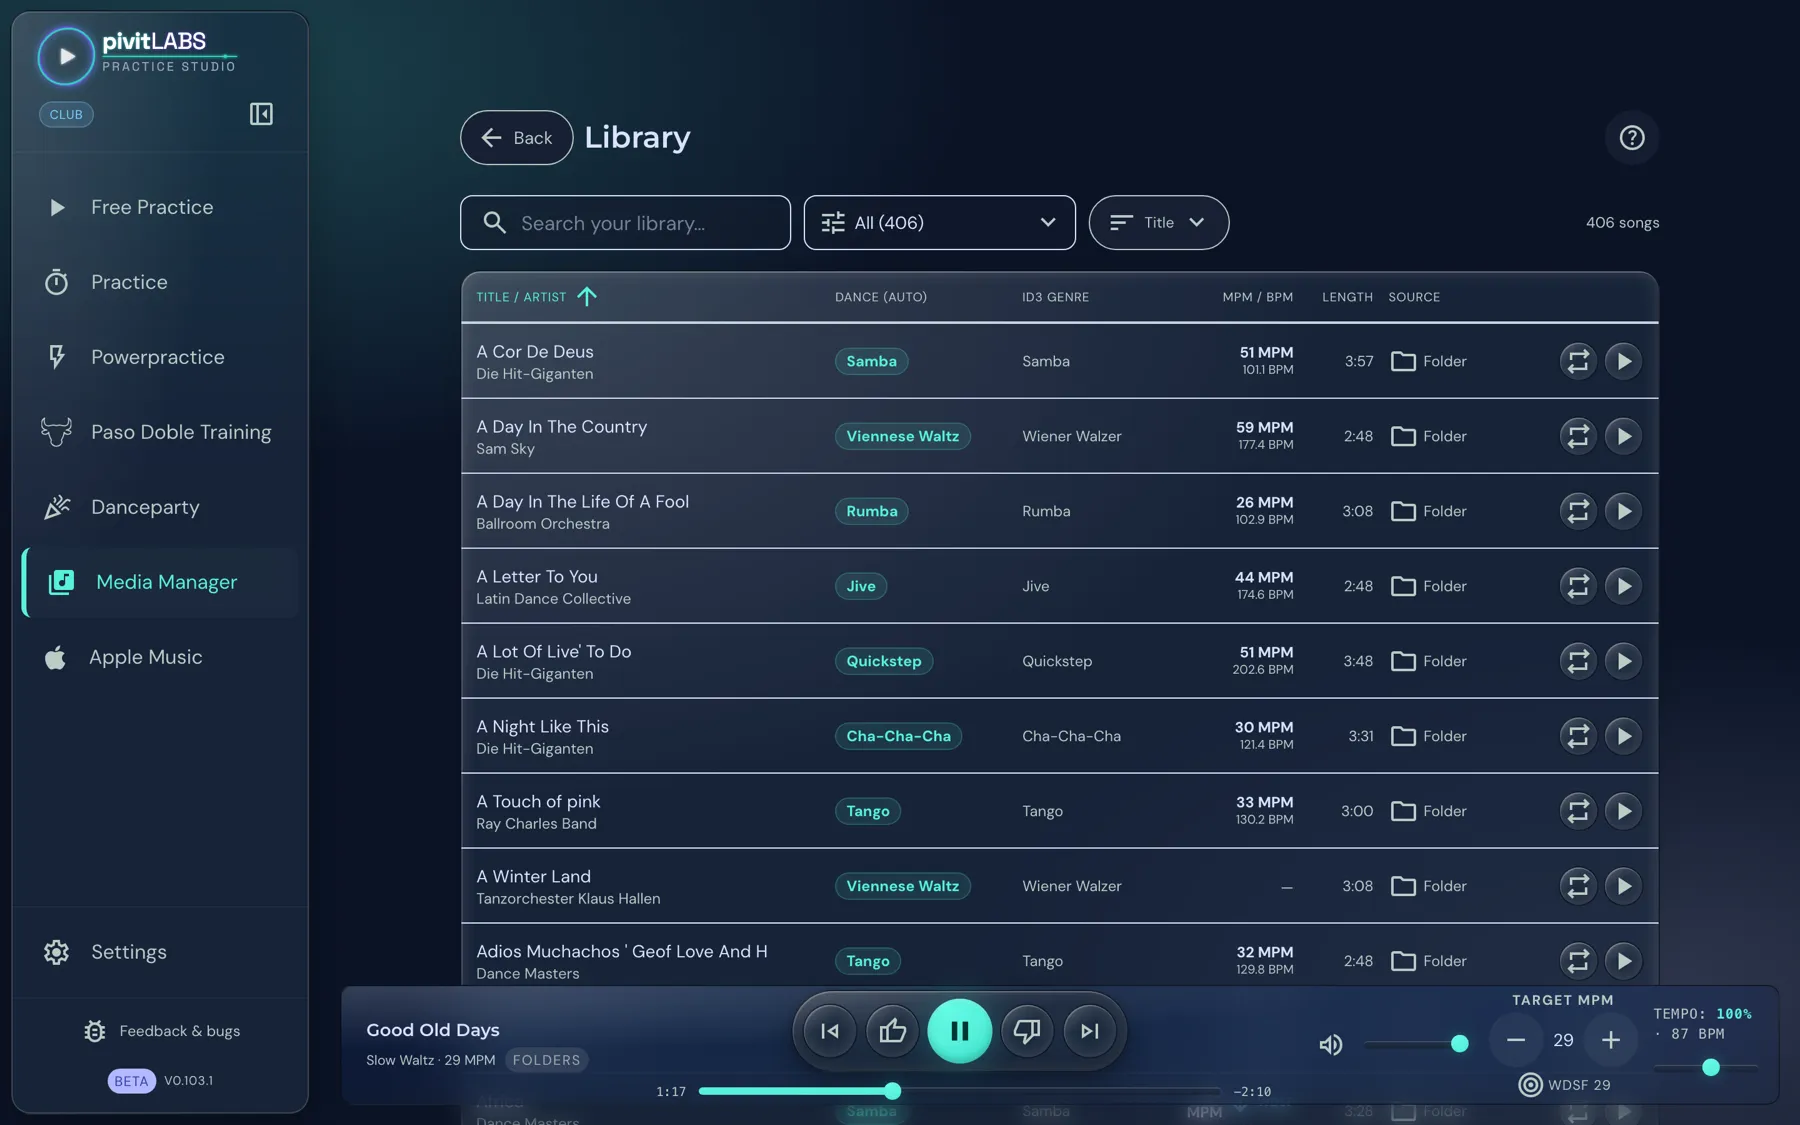Adjust the volume slider knob
This screenshot has width=1800, height=1125.
1459,1044
